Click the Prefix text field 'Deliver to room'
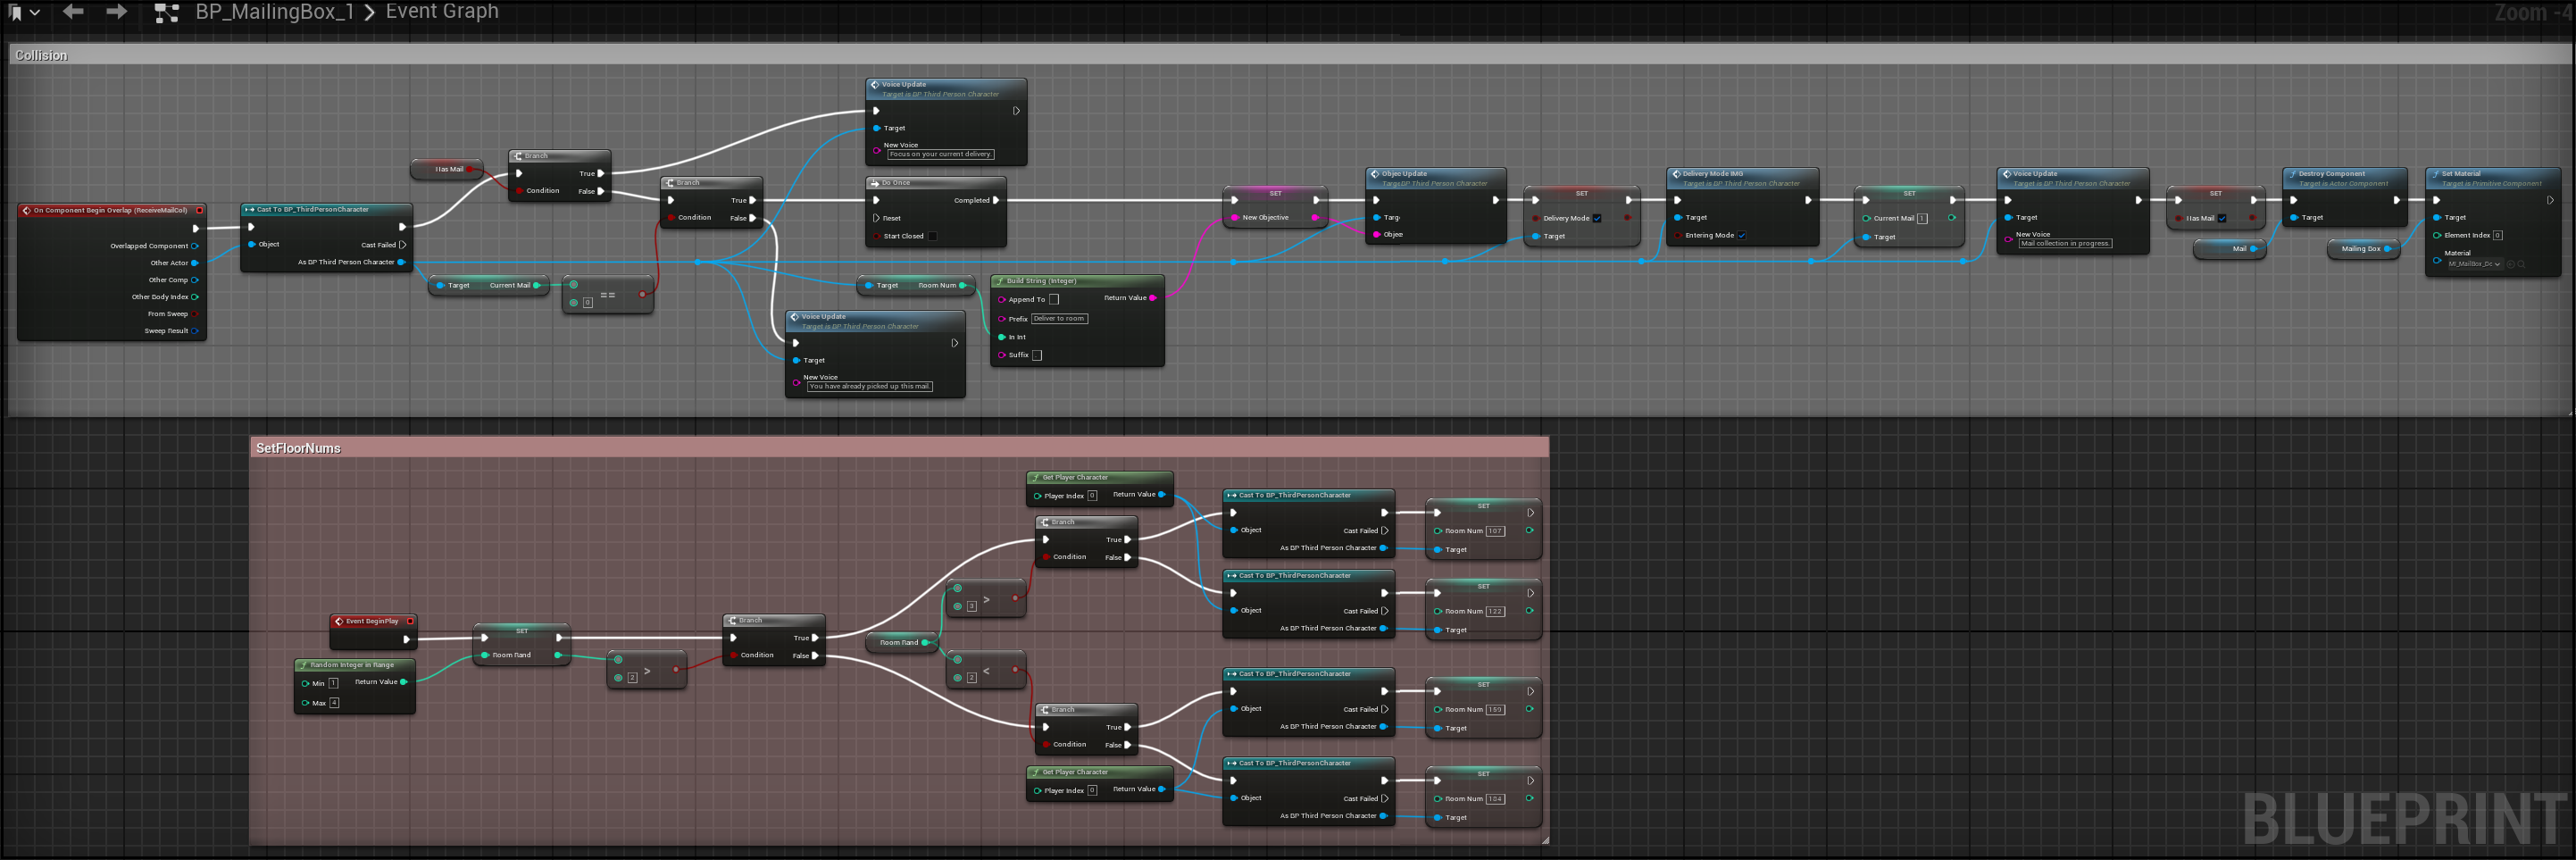The image size is (2576, 860). point(1059,319)
